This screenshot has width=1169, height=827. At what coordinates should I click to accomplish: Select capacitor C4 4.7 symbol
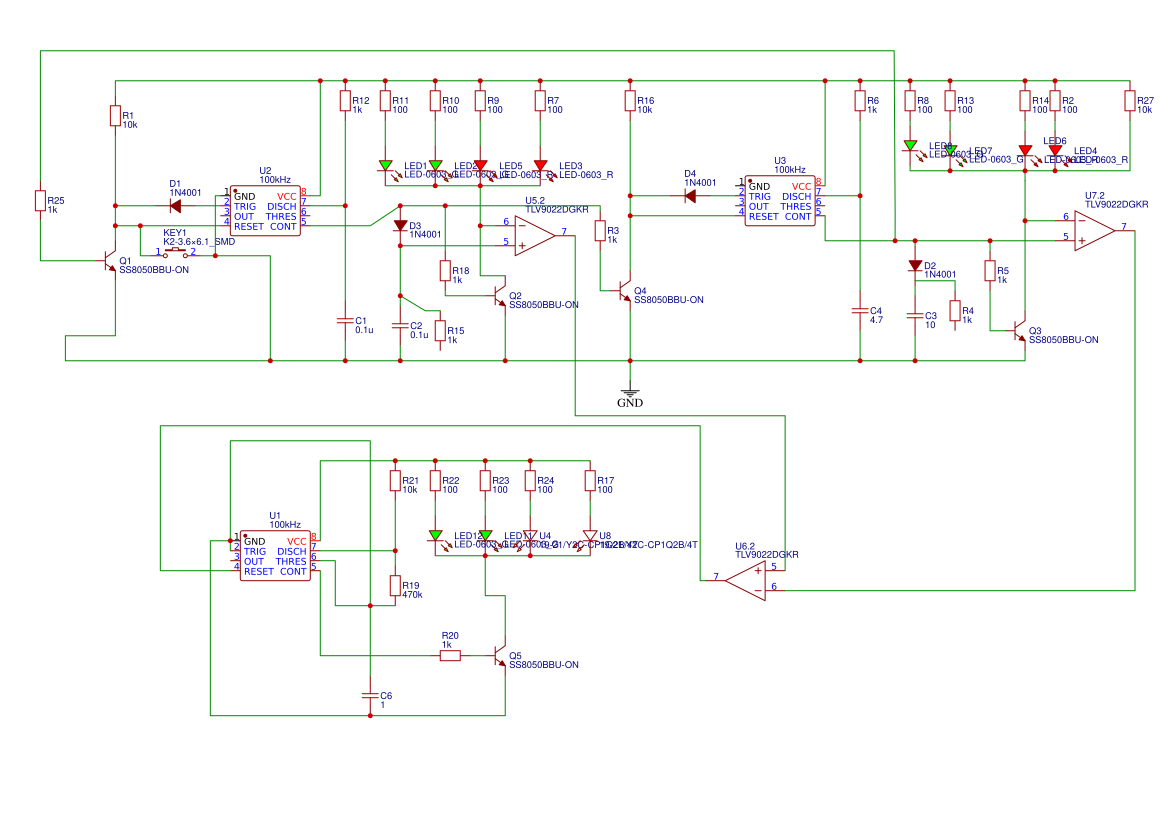(x=860, y=311)
